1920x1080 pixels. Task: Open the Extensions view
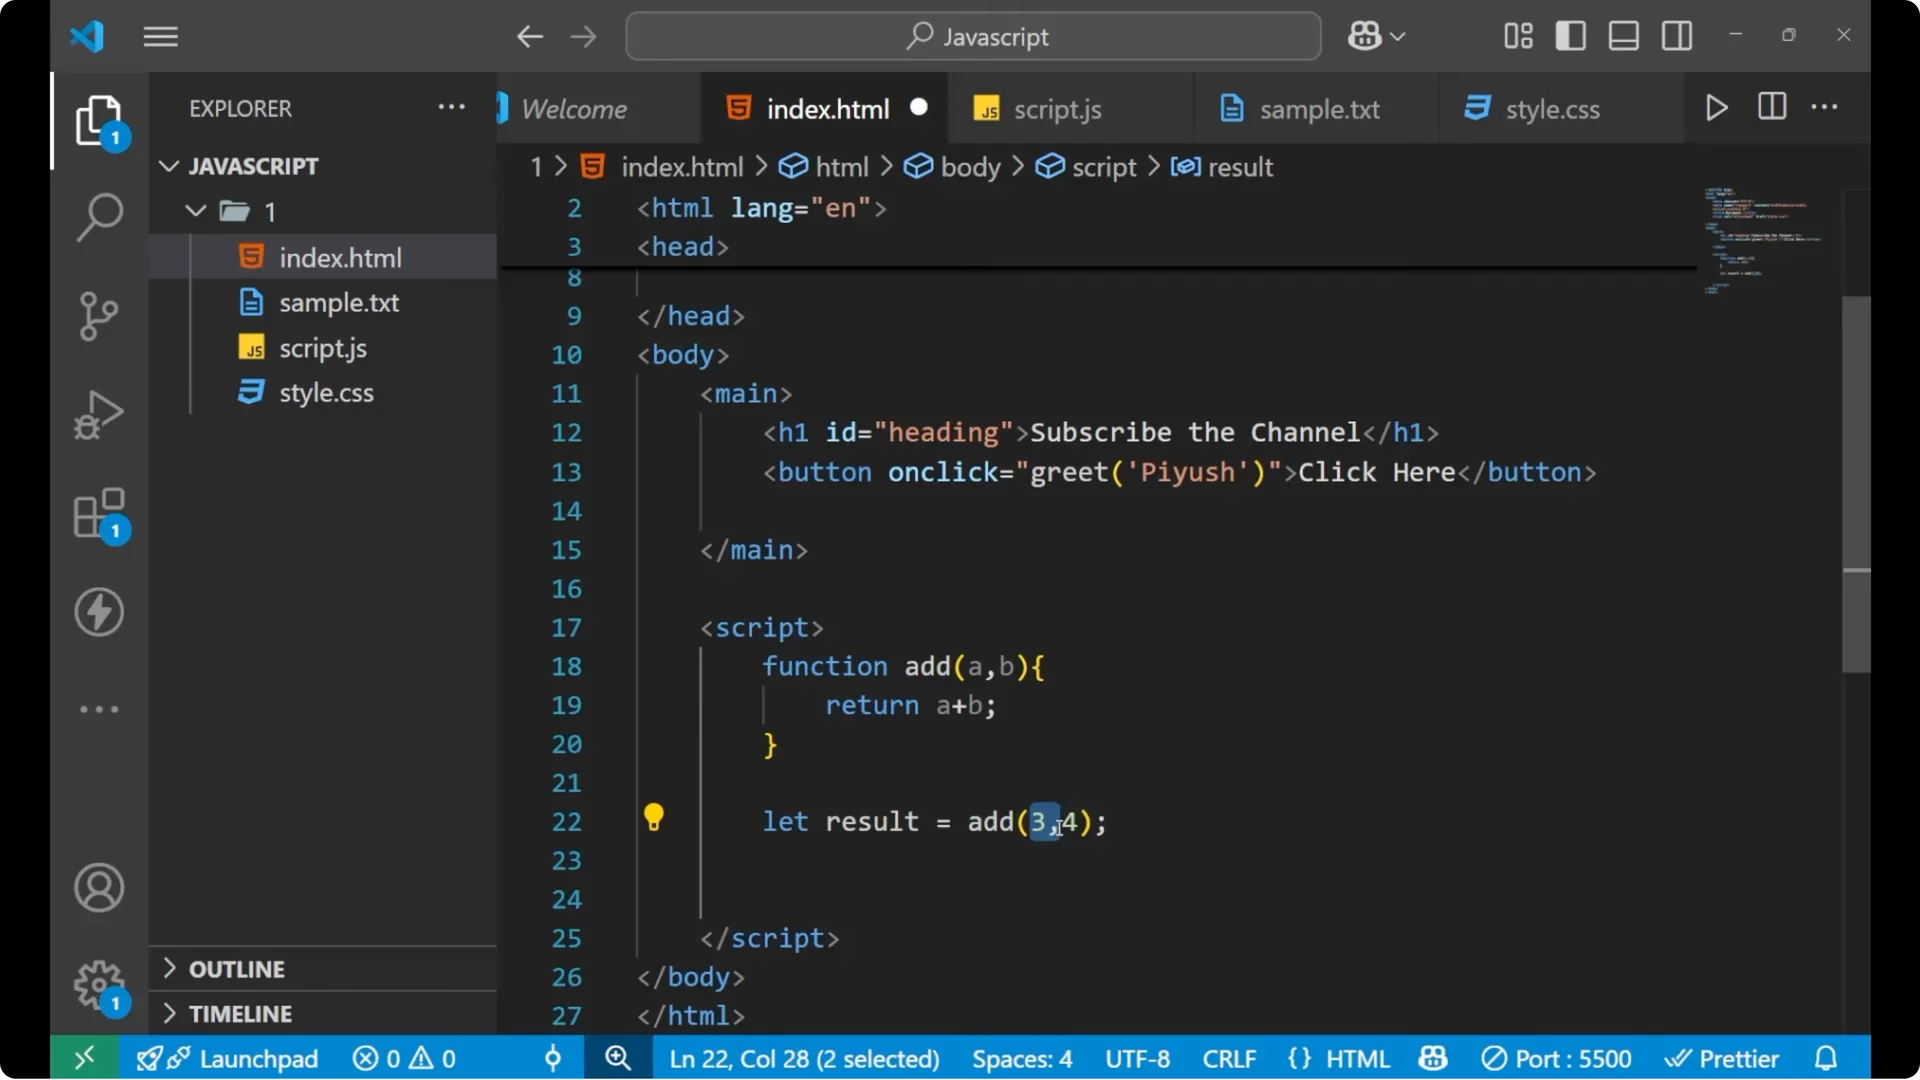pos(99,513)
